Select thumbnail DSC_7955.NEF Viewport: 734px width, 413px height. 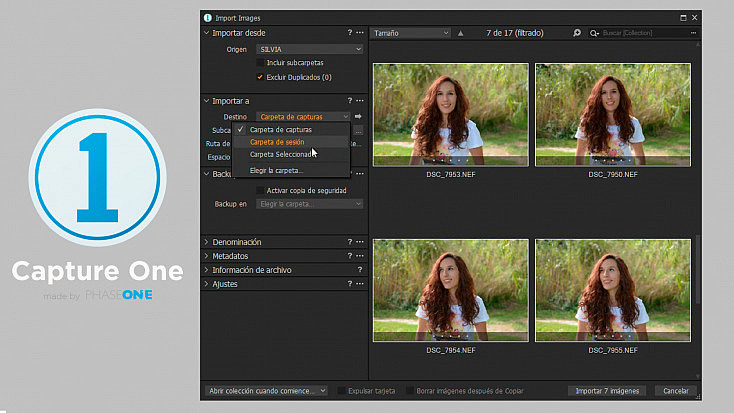click(613, 290)
